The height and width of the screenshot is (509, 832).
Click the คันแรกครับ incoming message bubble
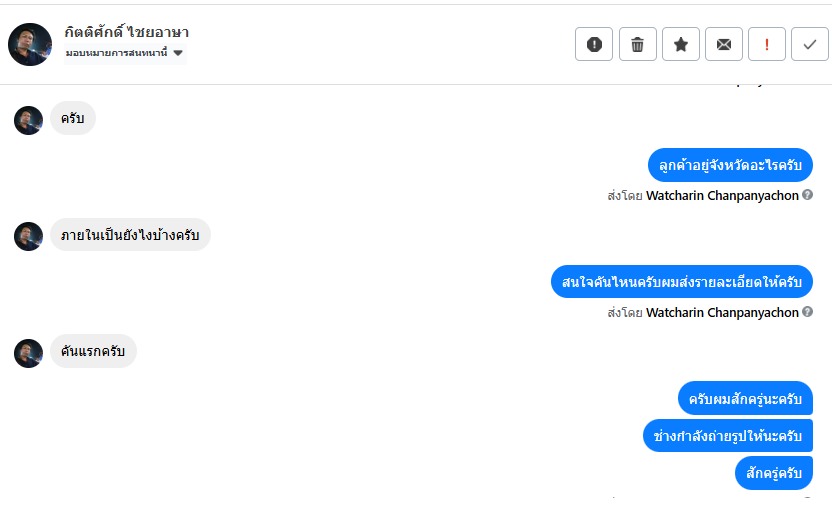(93, 351)
